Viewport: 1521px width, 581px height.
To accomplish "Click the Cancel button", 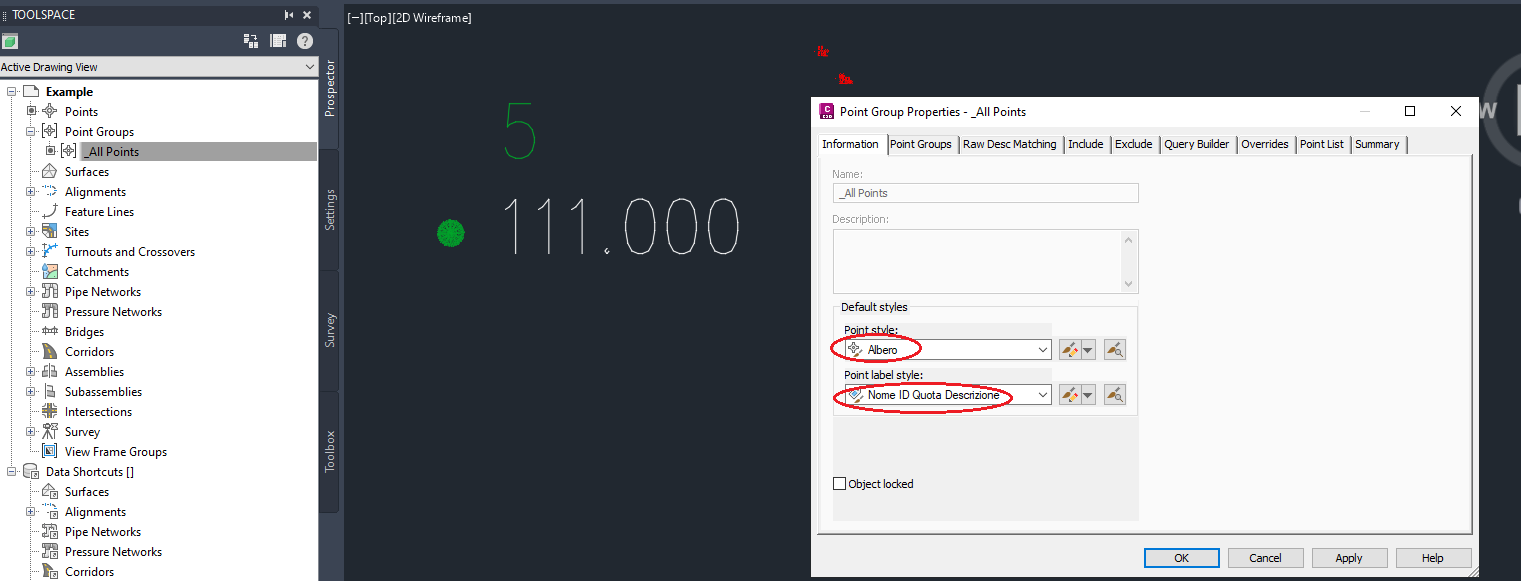I will (x=1265, y=558).
